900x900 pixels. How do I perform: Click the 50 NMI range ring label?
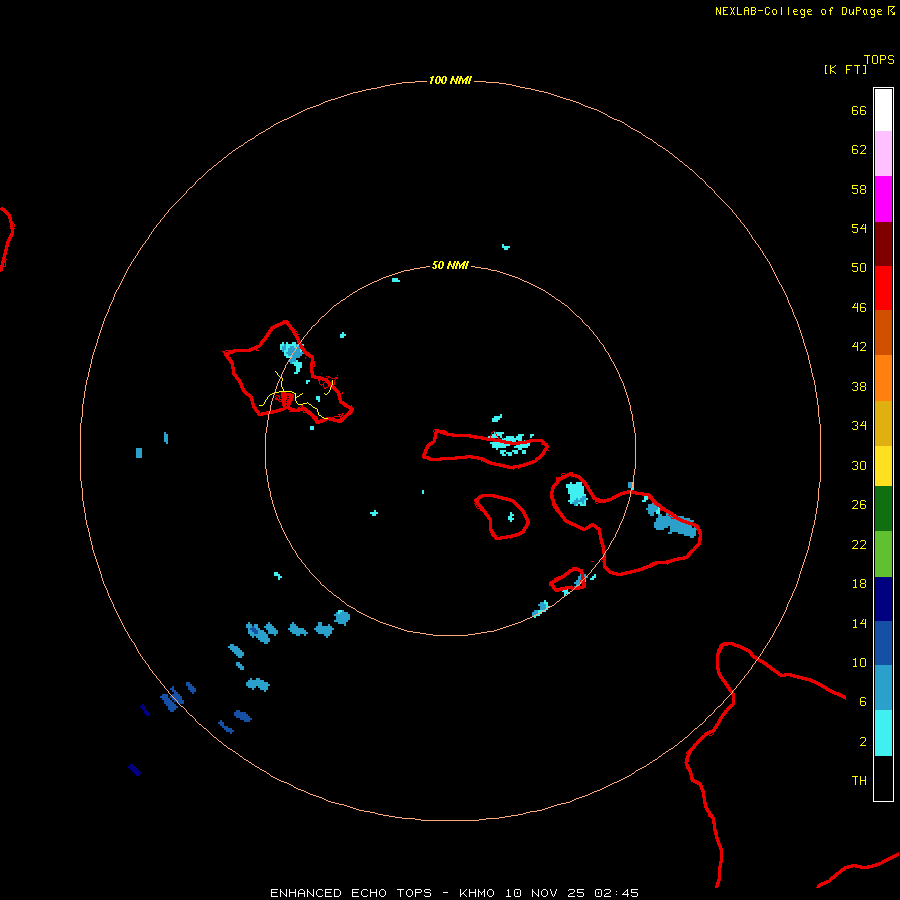(x=450, y=265)
